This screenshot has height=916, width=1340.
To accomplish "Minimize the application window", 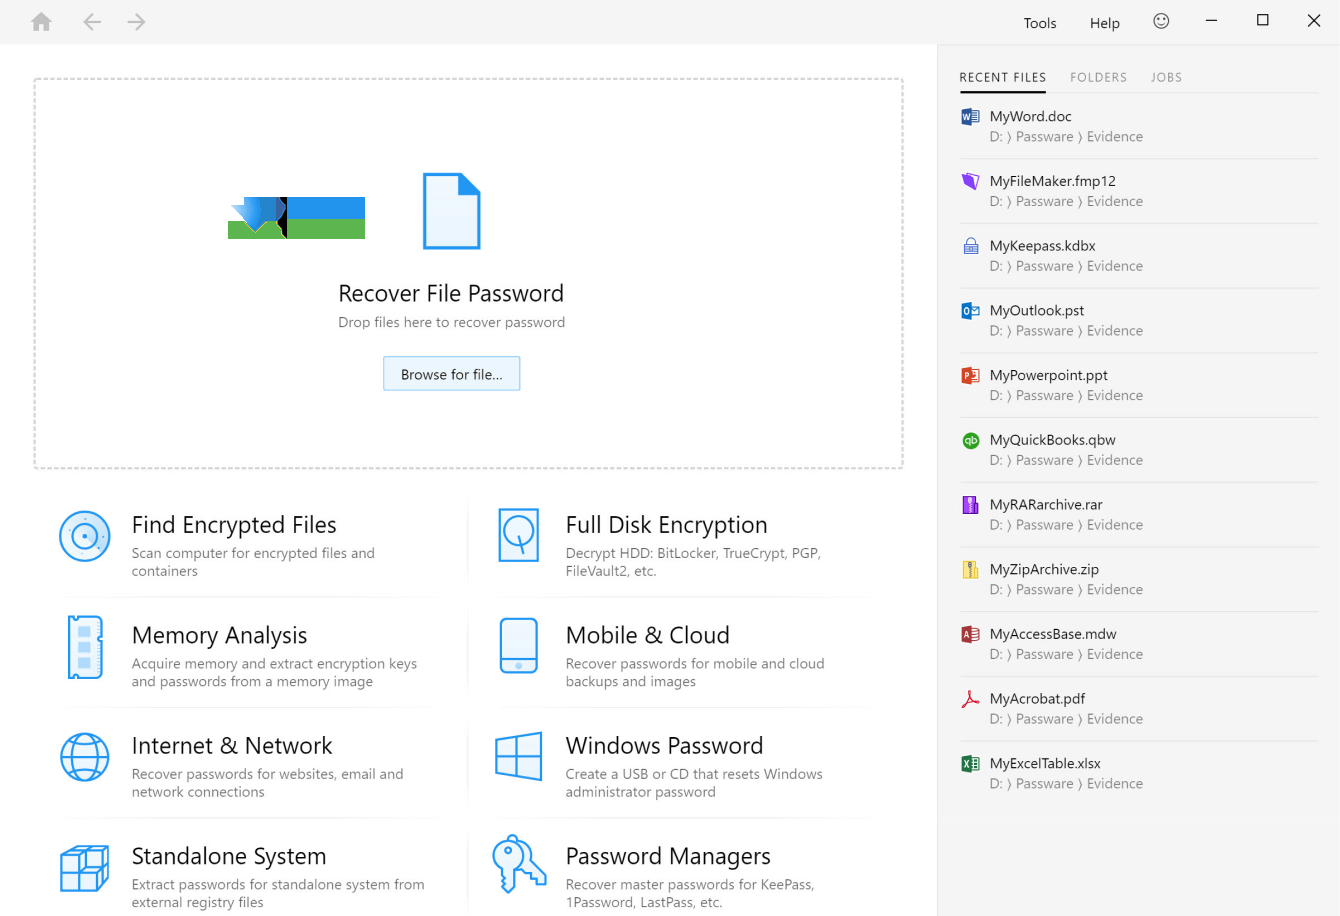I will (1211, 21).
